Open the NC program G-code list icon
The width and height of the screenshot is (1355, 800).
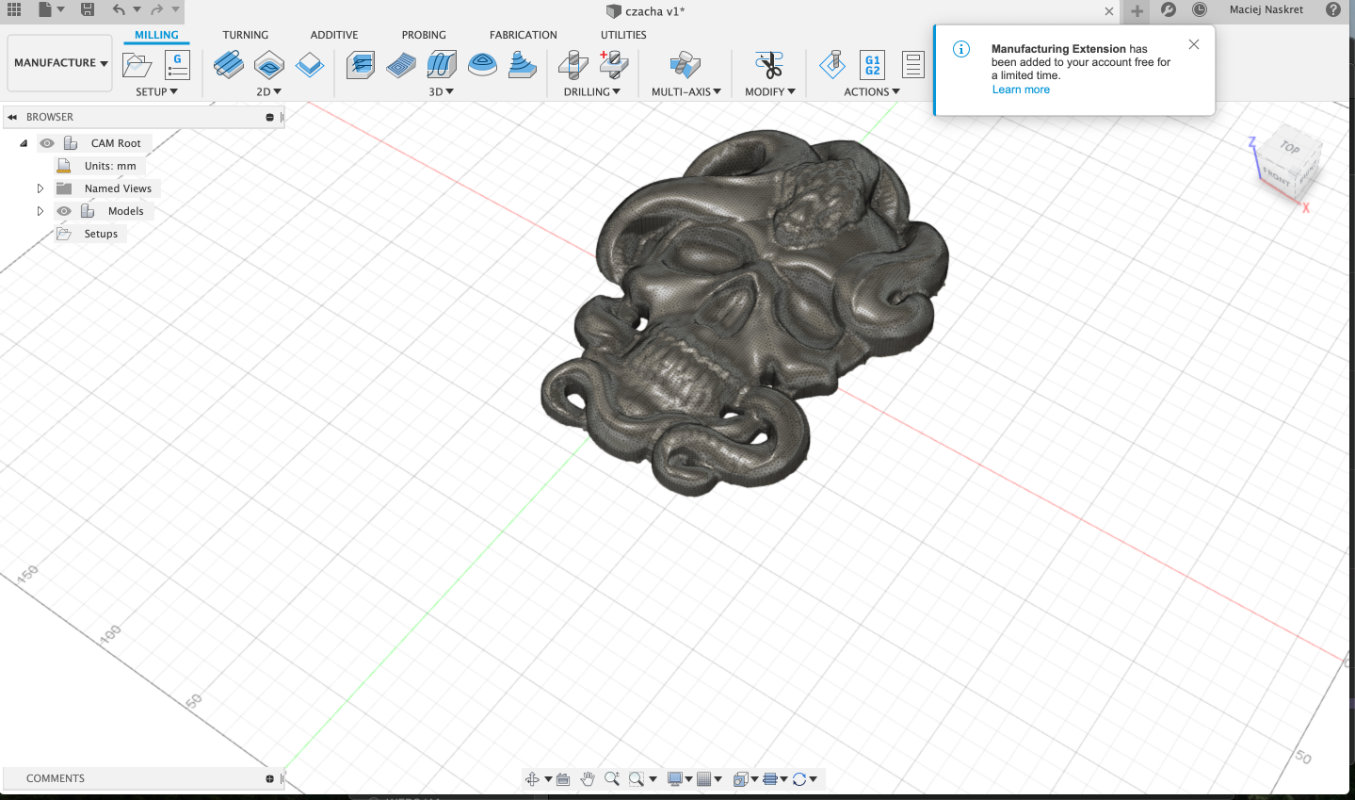pyautogui.click(x=177, y=65)
